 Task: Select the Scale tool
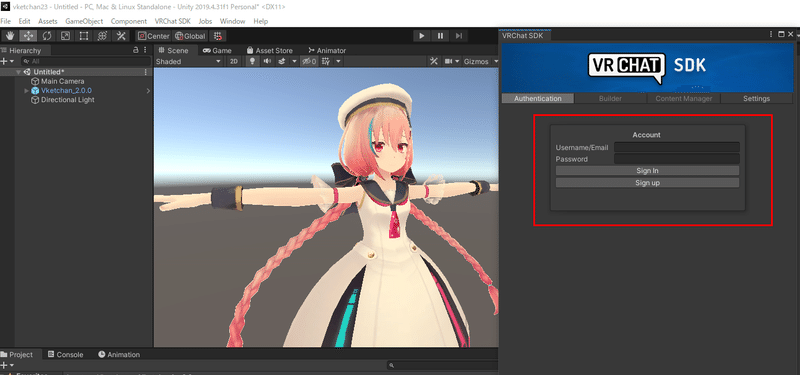pos(65,36)
